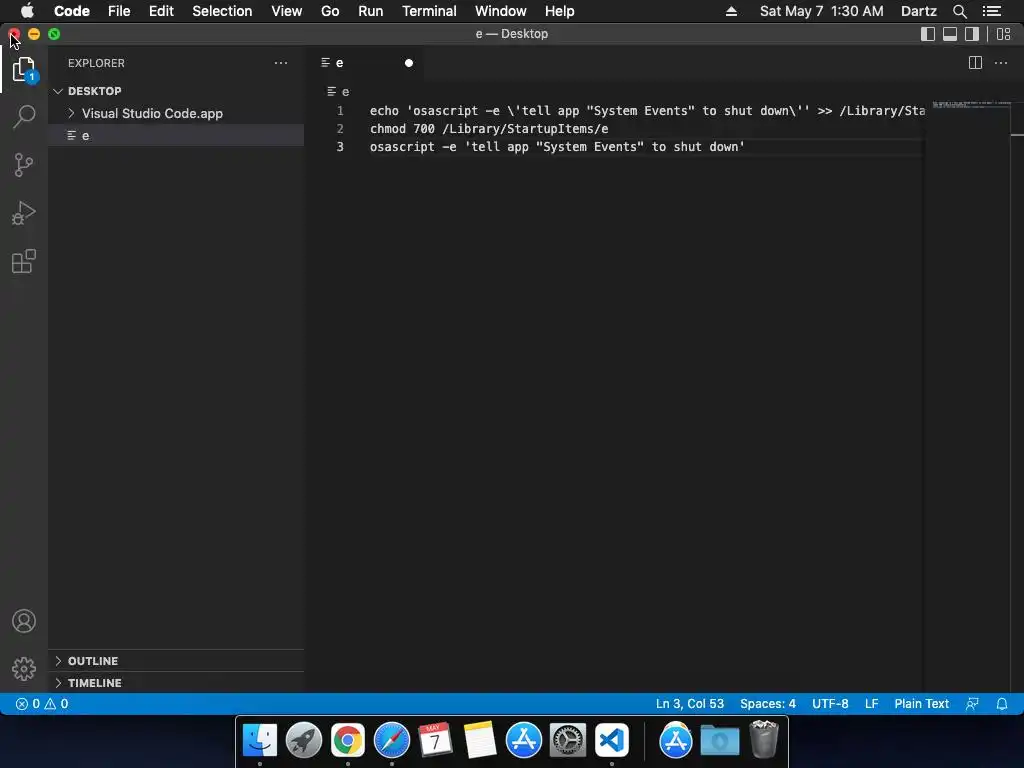Screen dimensions: 1024x768
Task: Open the Run and Debug view
Action: [x=24, y=214]
